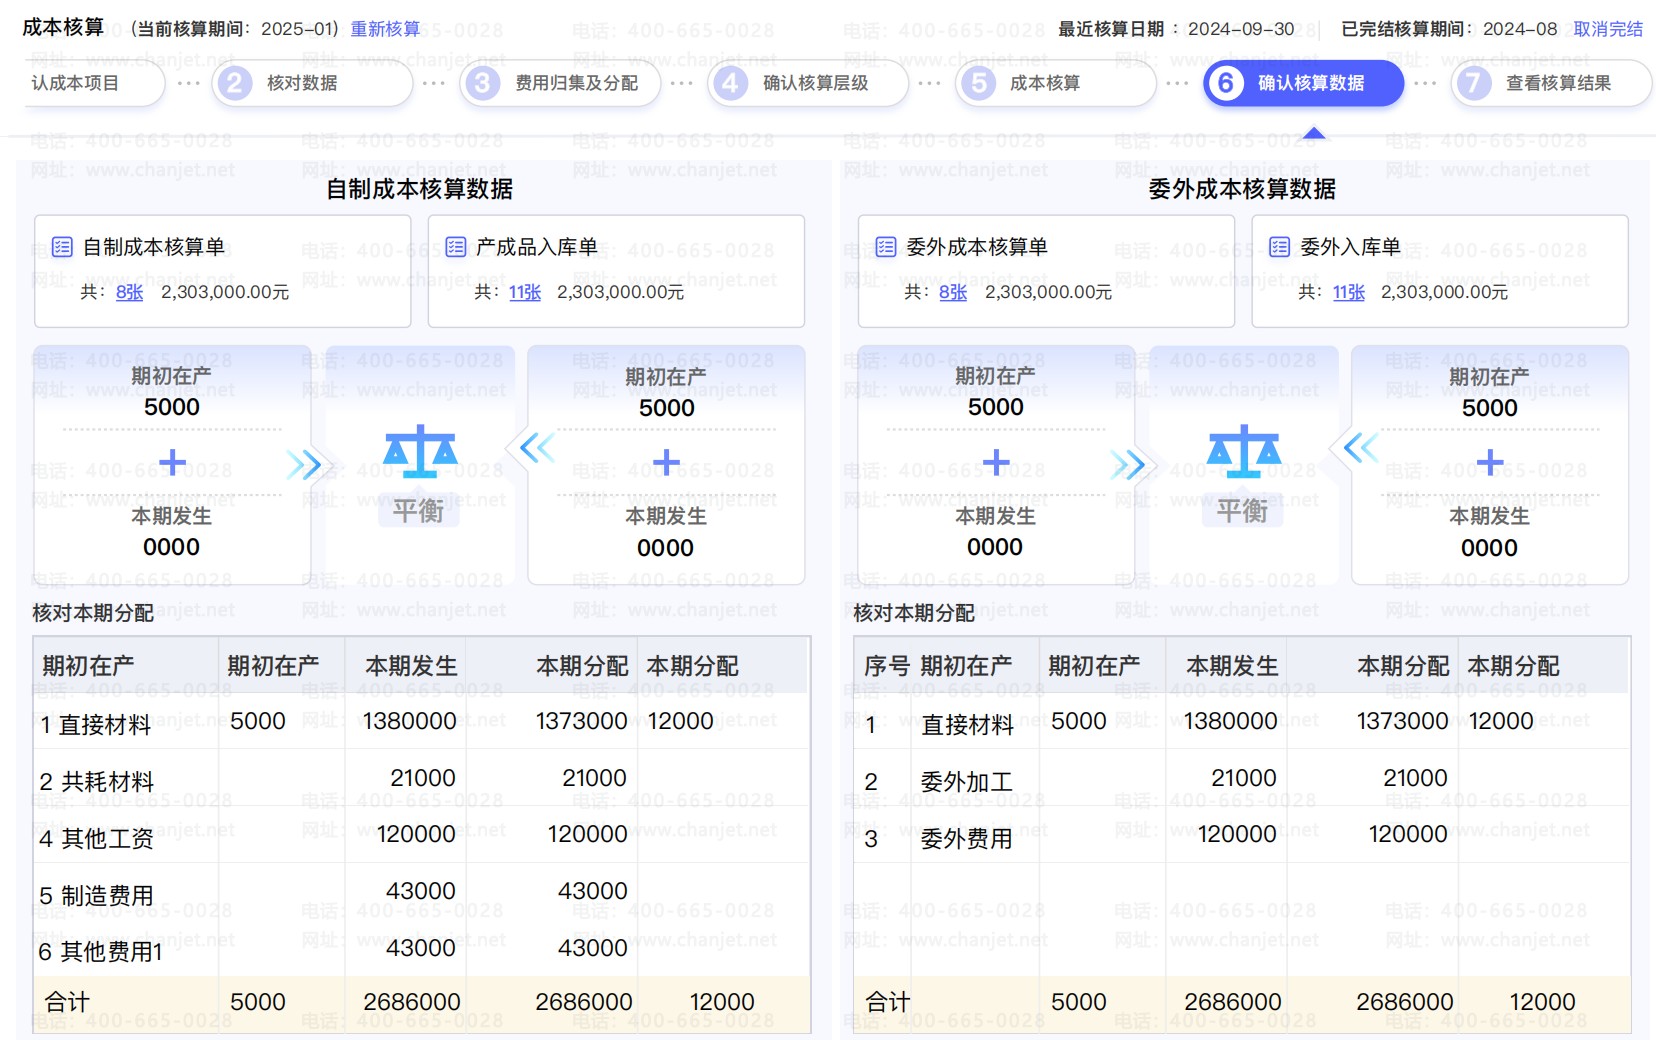Screen dimensions: 1656x1040
Task: Select 其他费用1 row in left table
Action: (x=421, y=949)
